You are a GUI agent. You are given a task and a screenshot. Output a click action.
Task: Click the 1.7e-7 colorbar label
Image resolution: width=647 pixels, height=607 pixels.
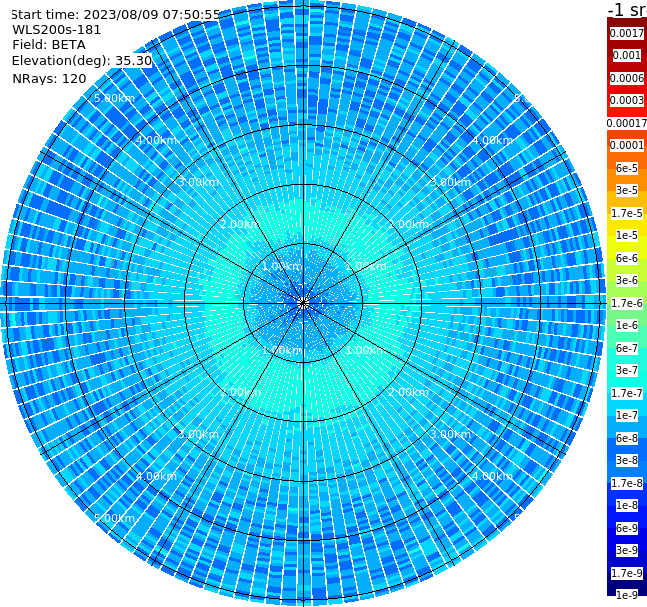coord(627,393)
